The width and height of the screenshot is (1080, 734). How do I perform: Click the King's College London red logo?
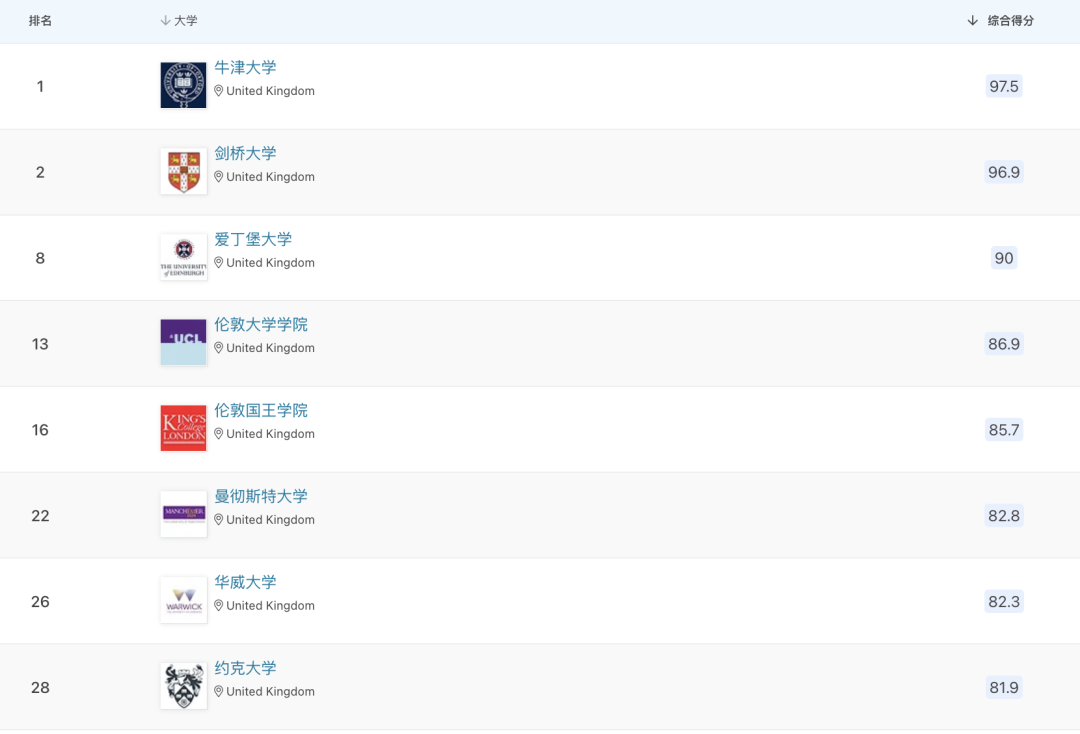pos(183,428)
